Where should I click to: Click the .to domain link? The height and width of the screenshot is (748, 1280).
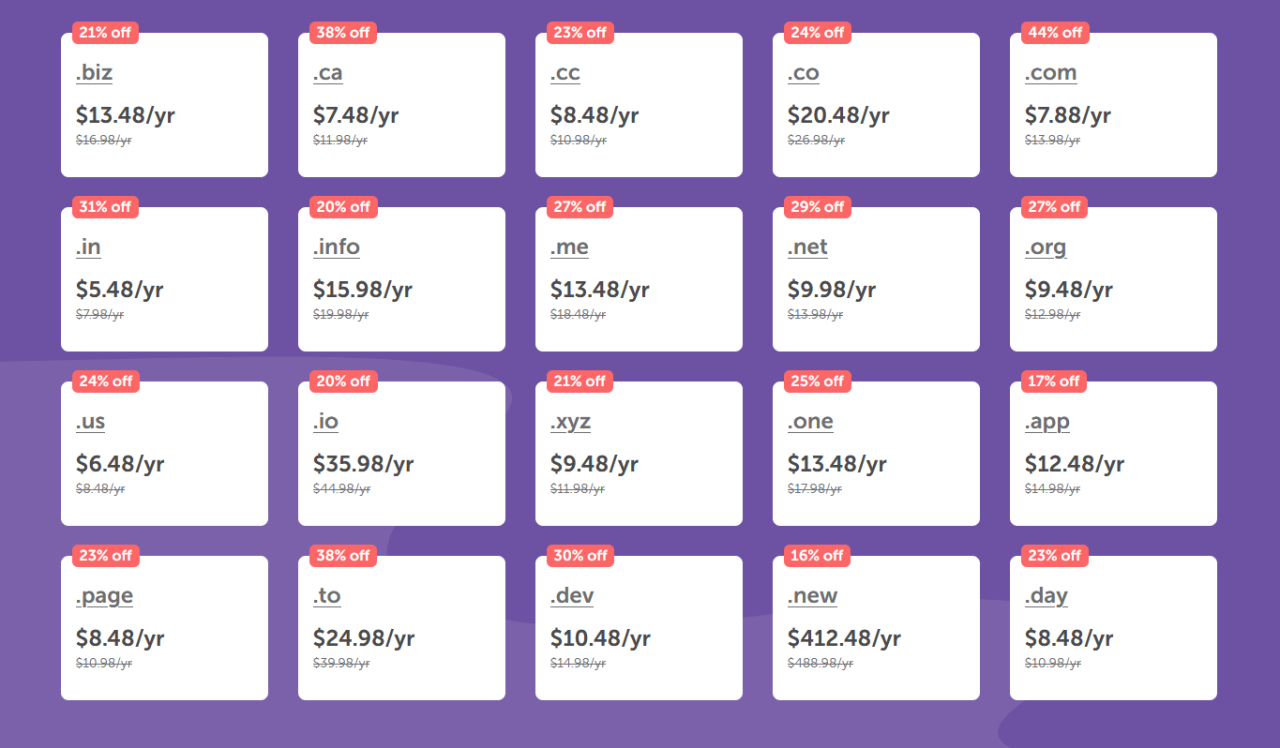pos(327,596)
